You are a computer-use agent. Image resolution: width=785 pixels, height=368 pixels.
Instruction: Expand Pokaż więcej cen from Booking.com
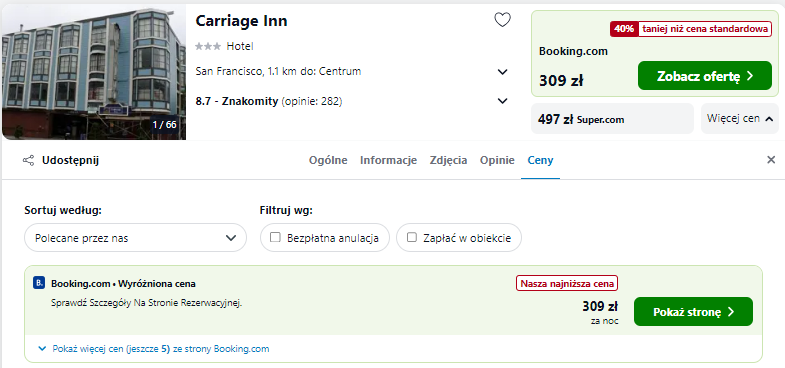coord(154,349)
